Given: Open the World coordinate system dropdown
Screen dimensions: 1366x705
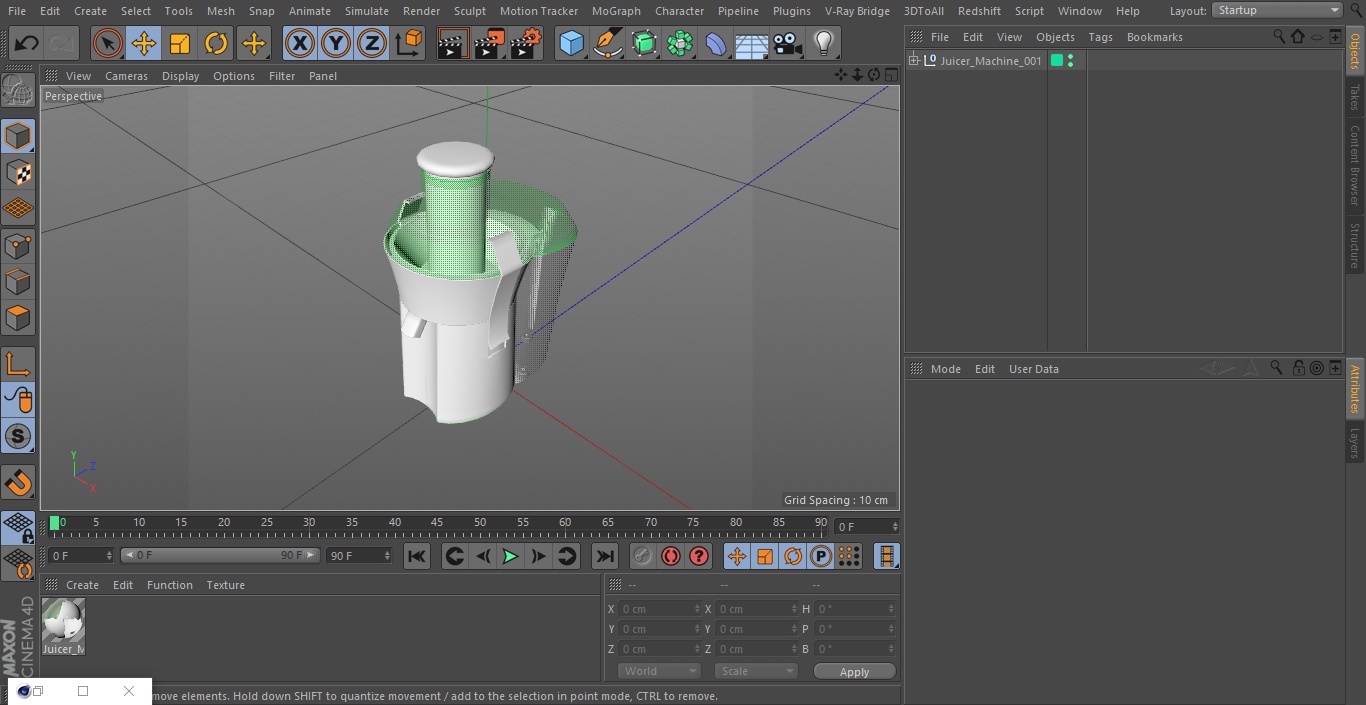Looking at the screenshot, I should (659, 671).
